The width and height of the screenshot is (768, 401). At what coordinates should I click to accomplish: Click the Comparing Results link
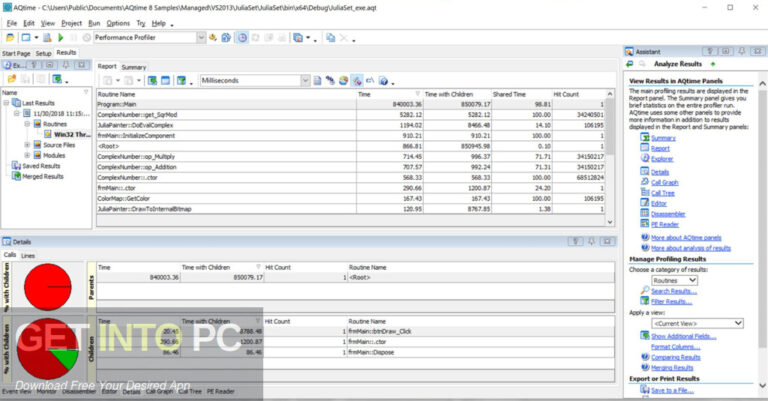pos(676,357)
